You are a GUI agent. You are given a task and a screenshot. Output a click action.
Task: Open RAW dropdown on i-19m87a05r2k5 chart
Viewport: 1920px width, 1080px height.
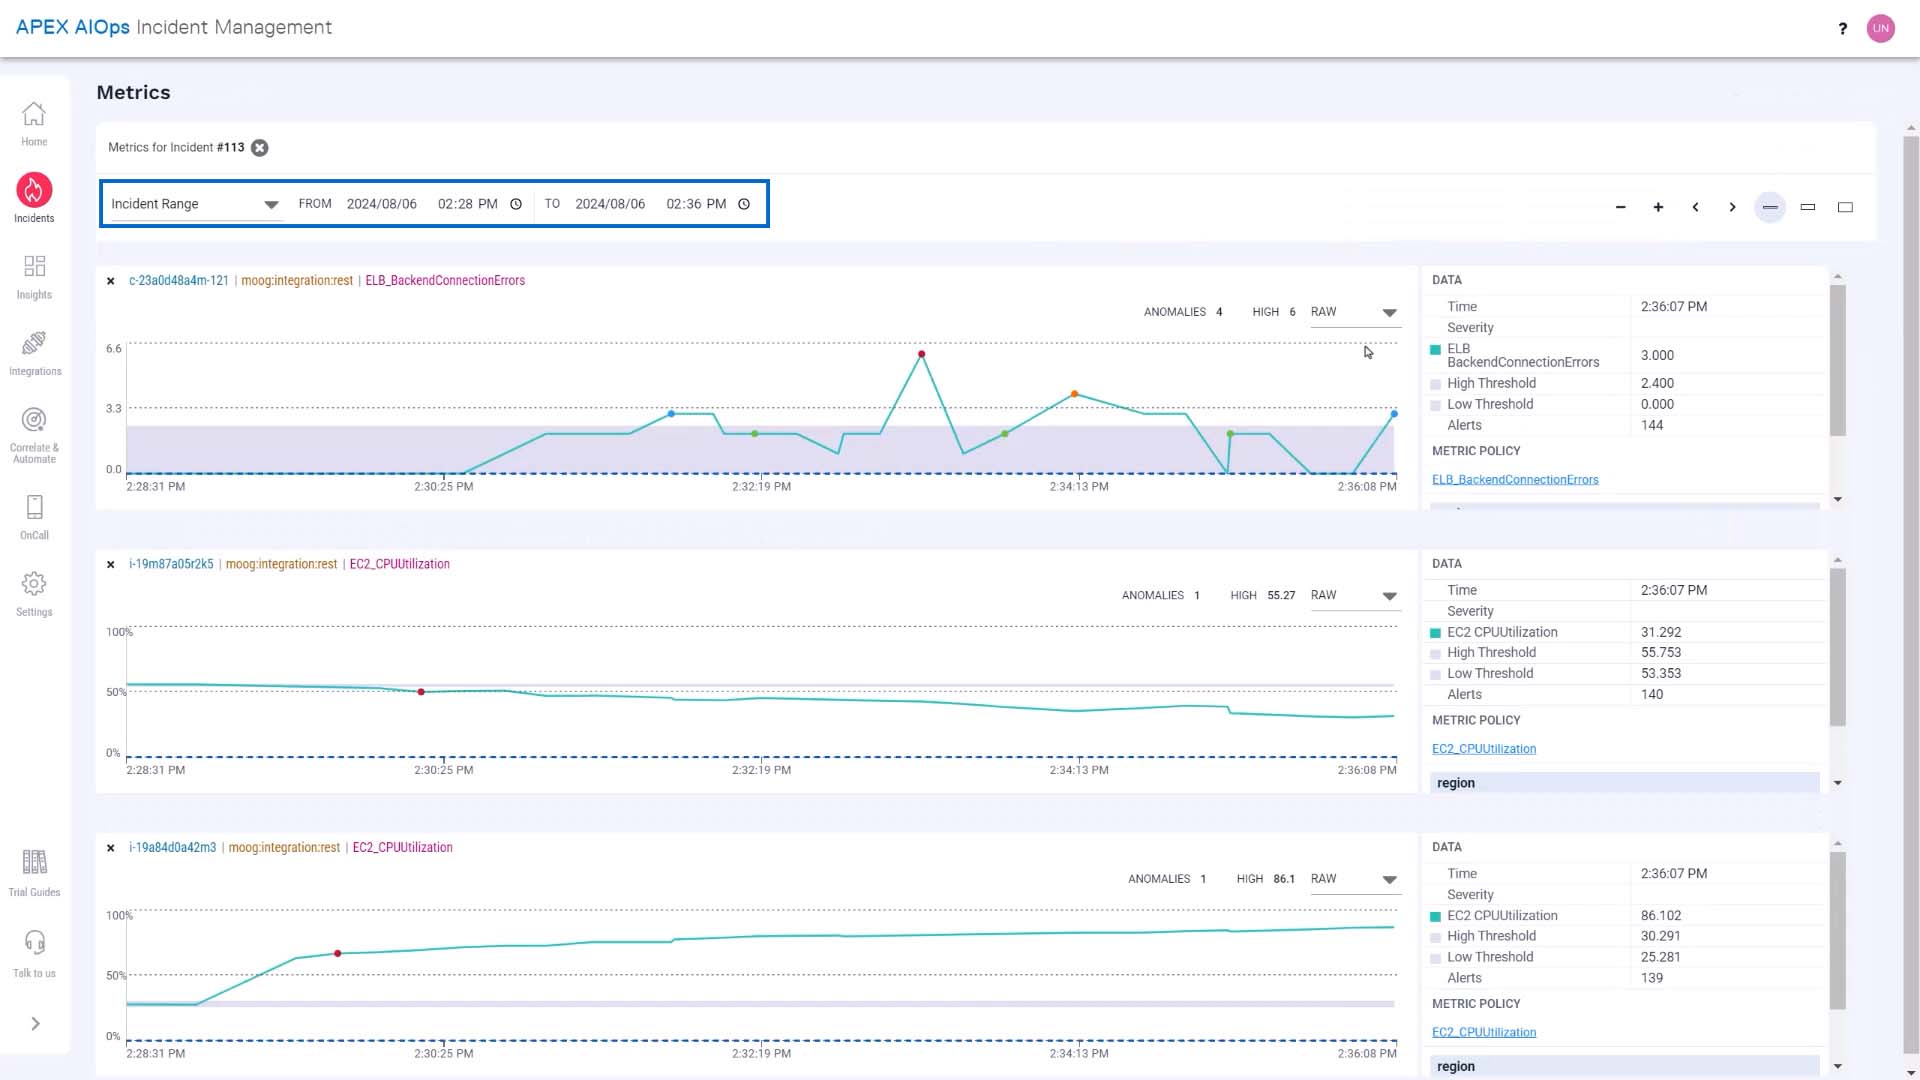pos(1354,596)
